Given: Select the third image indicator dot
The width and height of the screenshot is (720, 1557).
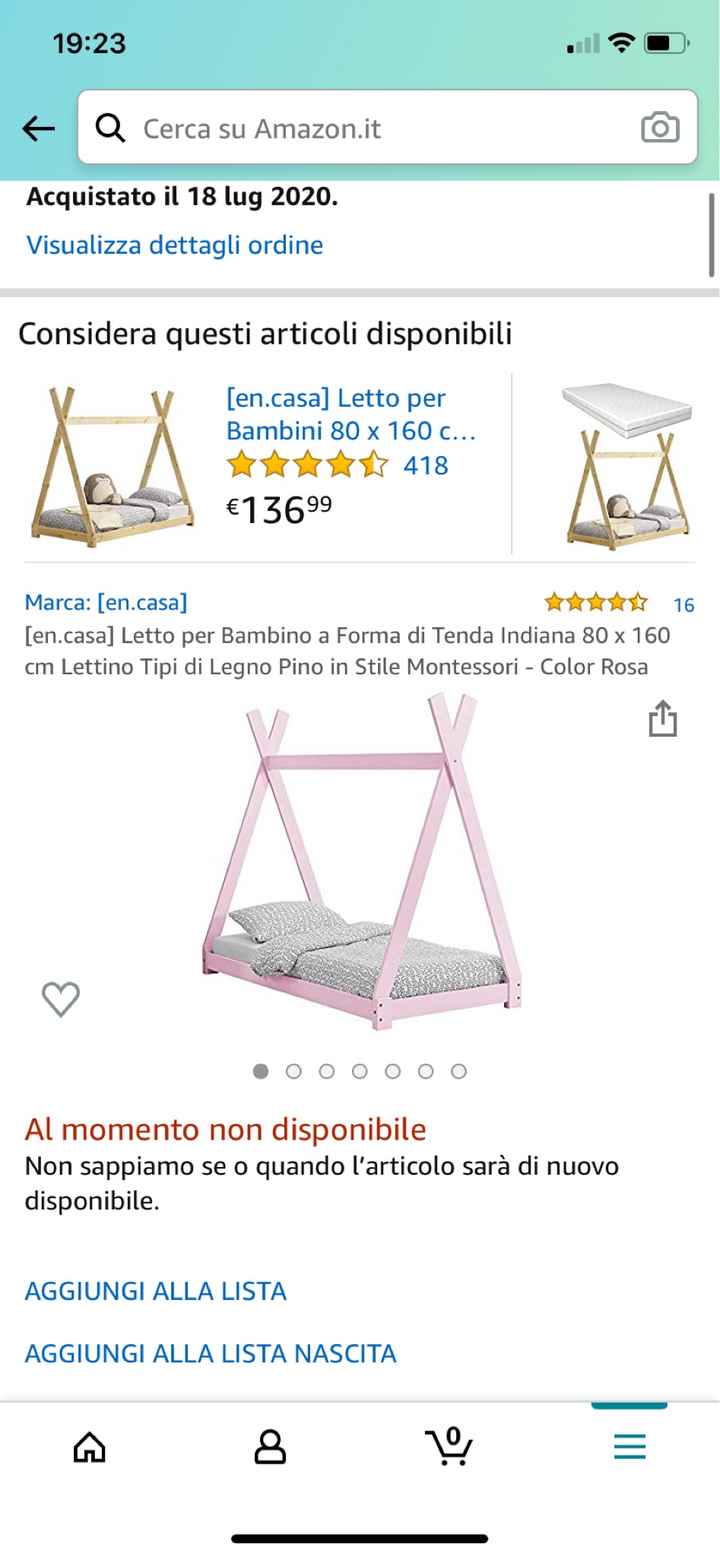Looking at the screenshot, I should [327, 1071].
